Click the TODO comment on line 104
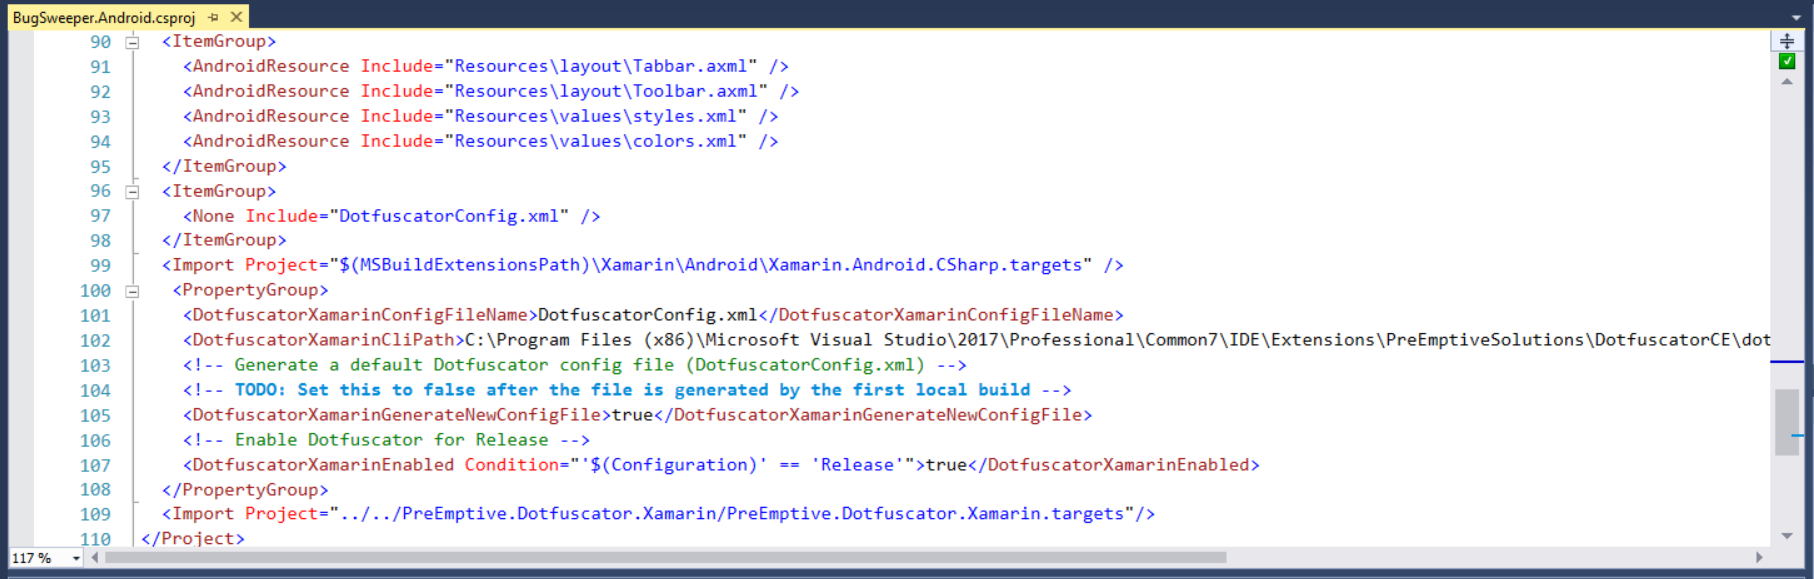 point(627,390)
